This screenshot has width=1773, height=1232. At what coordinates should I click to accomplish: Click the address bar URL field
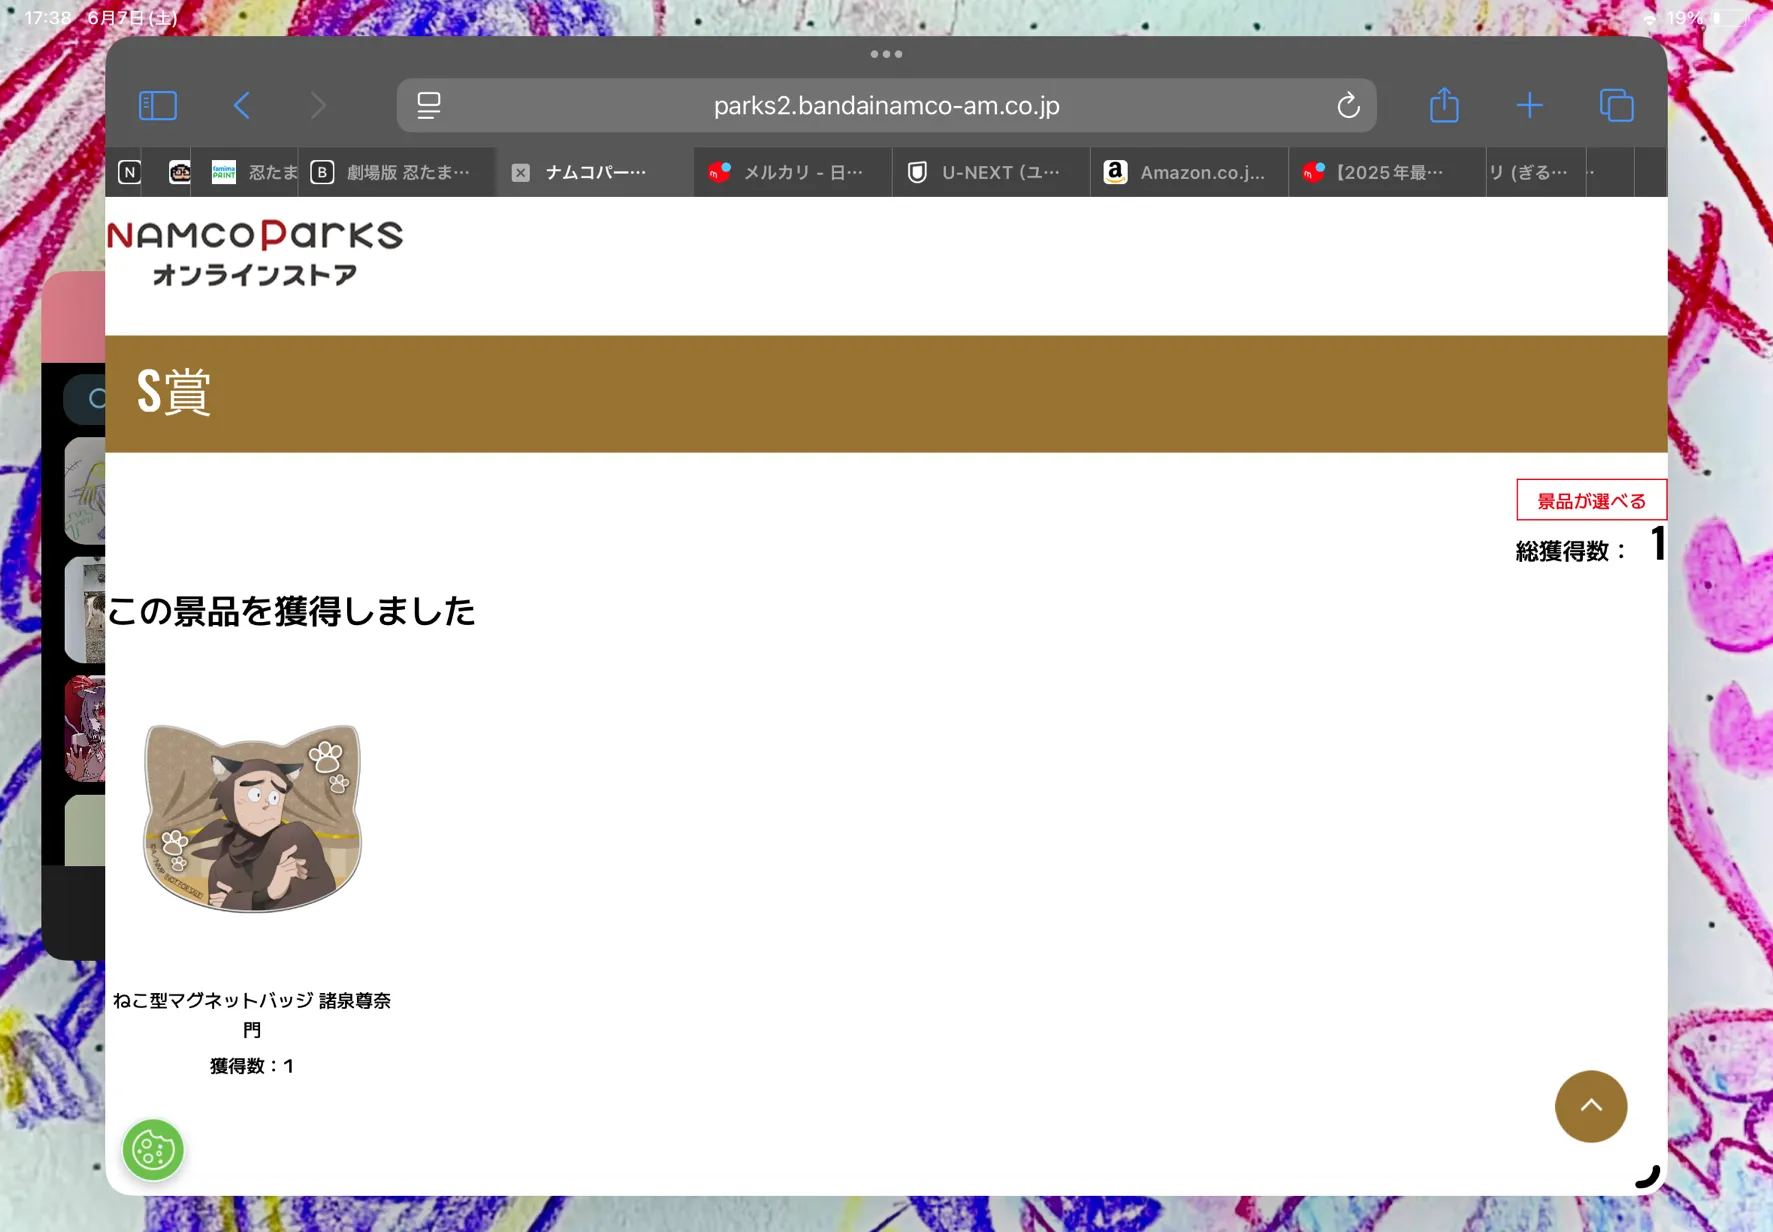[886, 105]
